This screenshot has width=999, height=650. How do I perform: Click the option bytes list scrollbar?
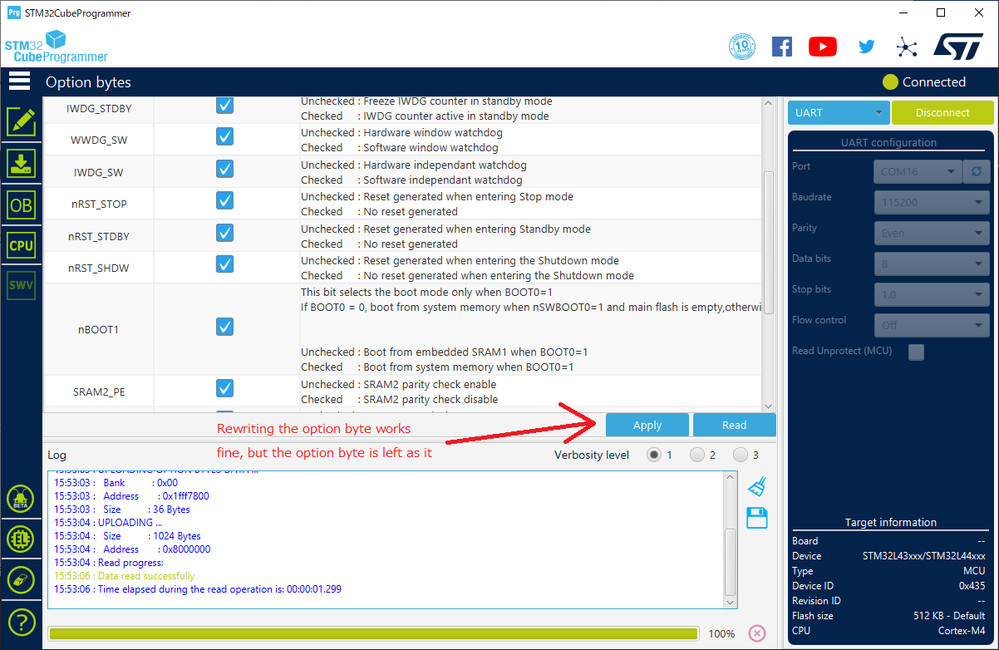[x=768, y=242]
